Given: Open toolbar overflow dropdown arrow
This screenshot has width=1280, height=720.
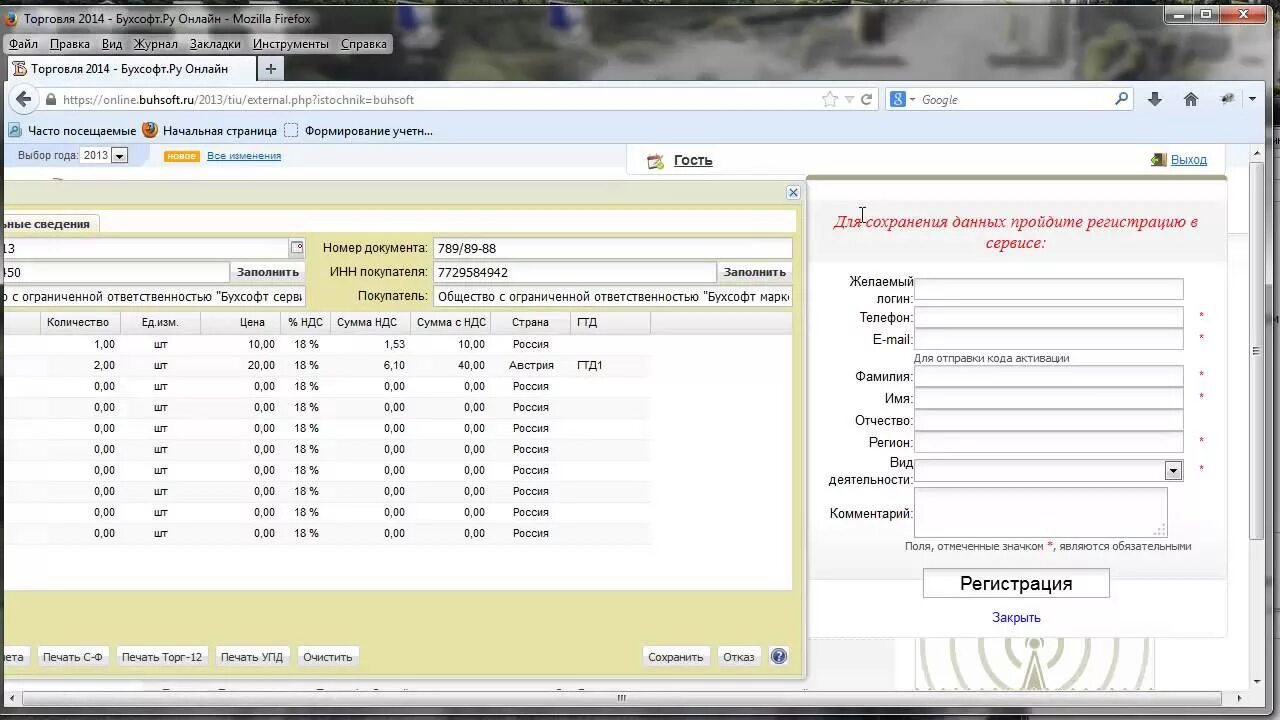Looking at the screenshot, I should pos(1253,99).
